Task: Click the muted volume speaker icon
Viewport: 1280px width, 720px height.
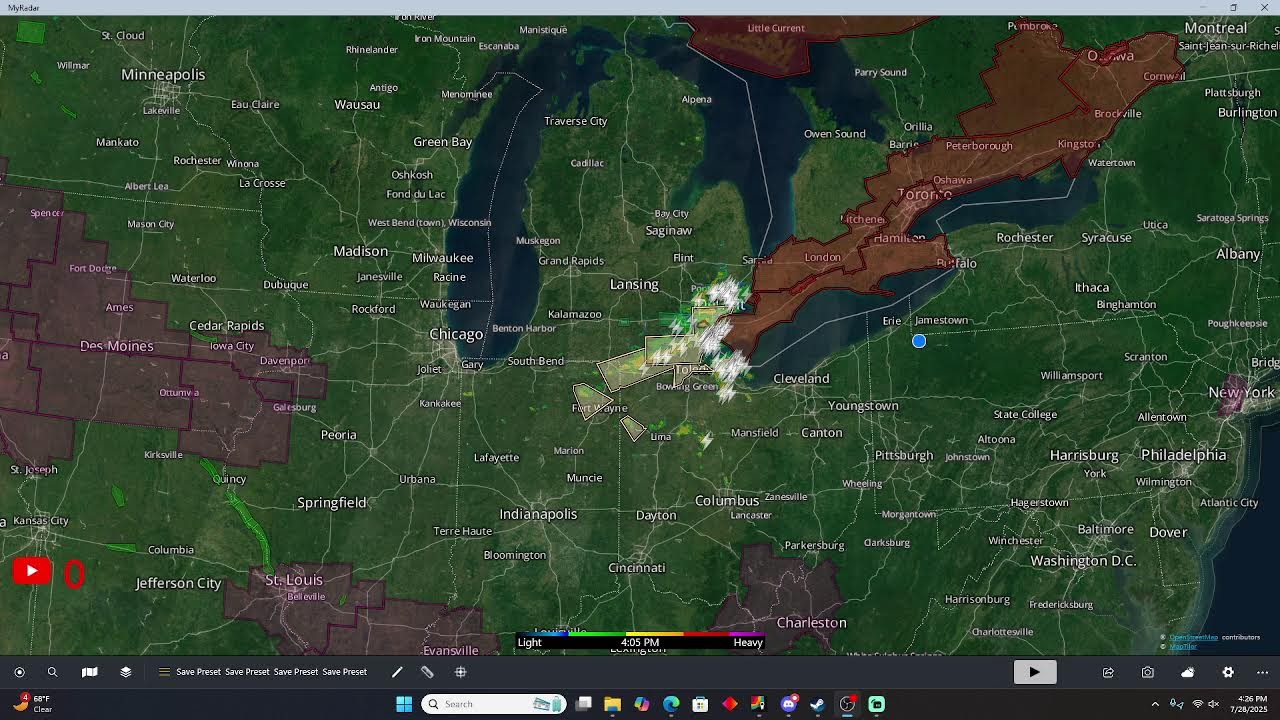Action: 1214,704
